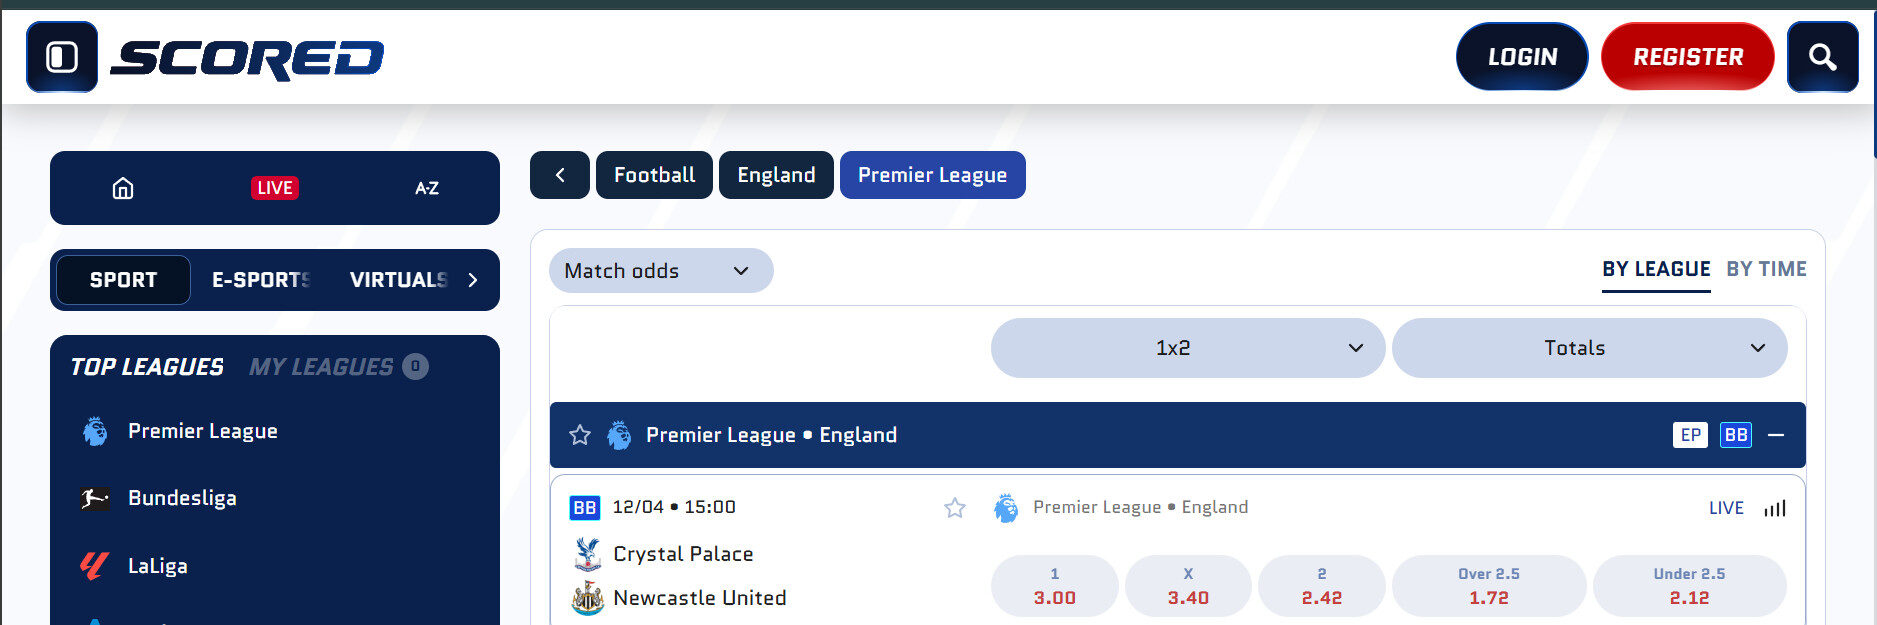
Task: Select odds 3.40 for the draw
Action: click(x=1188, y=586)
